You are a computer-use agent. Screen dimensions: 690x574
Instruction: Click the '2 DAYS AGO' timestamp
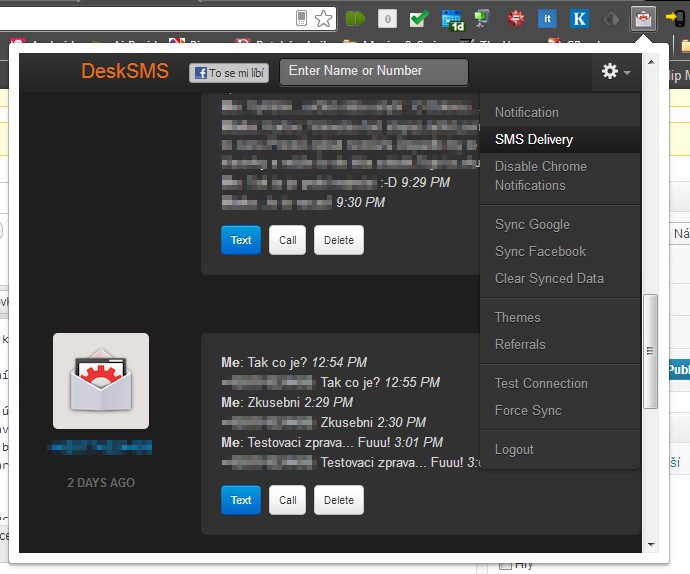tap(101, 482)
